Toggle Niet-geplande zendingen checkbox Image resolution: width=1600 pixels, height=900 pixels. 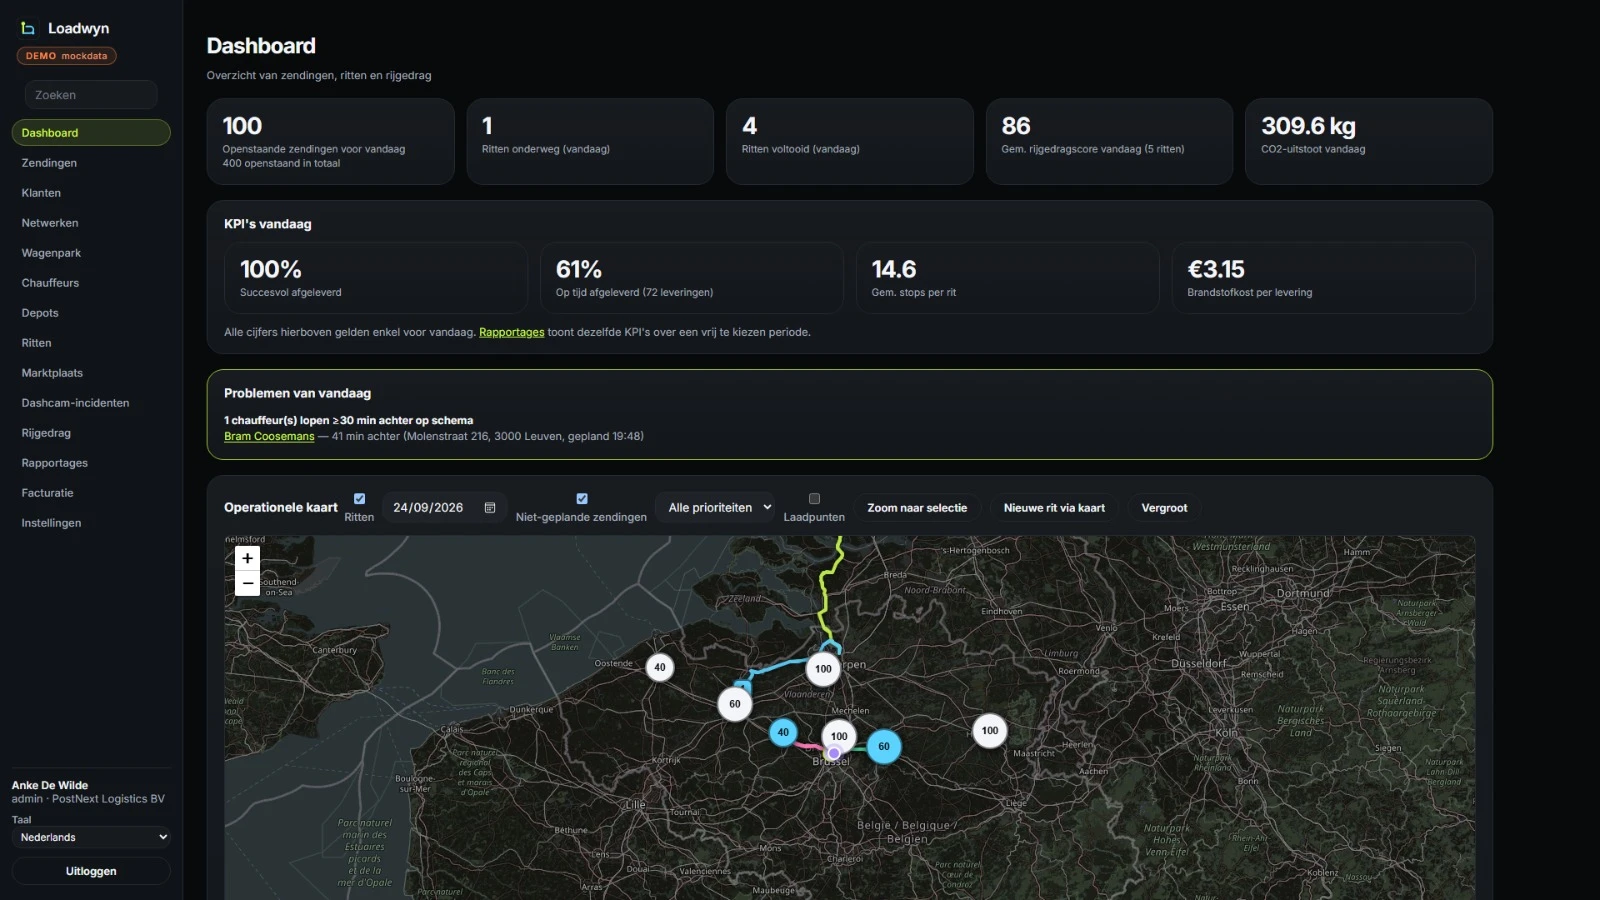(582, 498)
